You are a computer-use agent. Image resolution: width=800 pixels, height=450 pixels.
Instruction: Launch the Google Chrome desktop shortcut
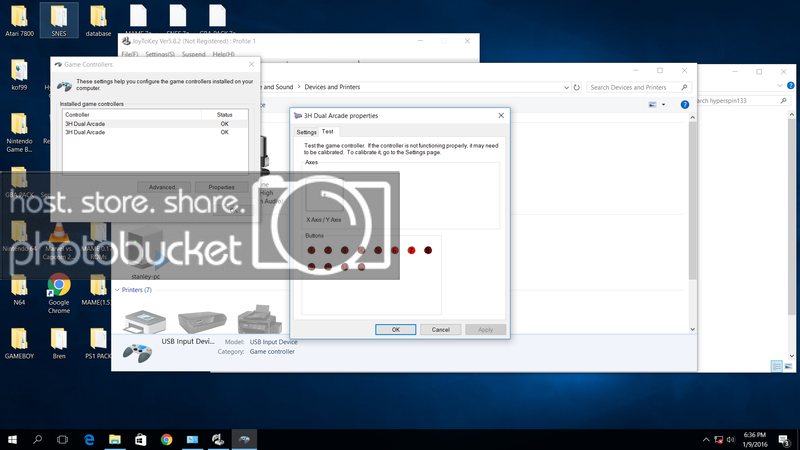(59, 292)
